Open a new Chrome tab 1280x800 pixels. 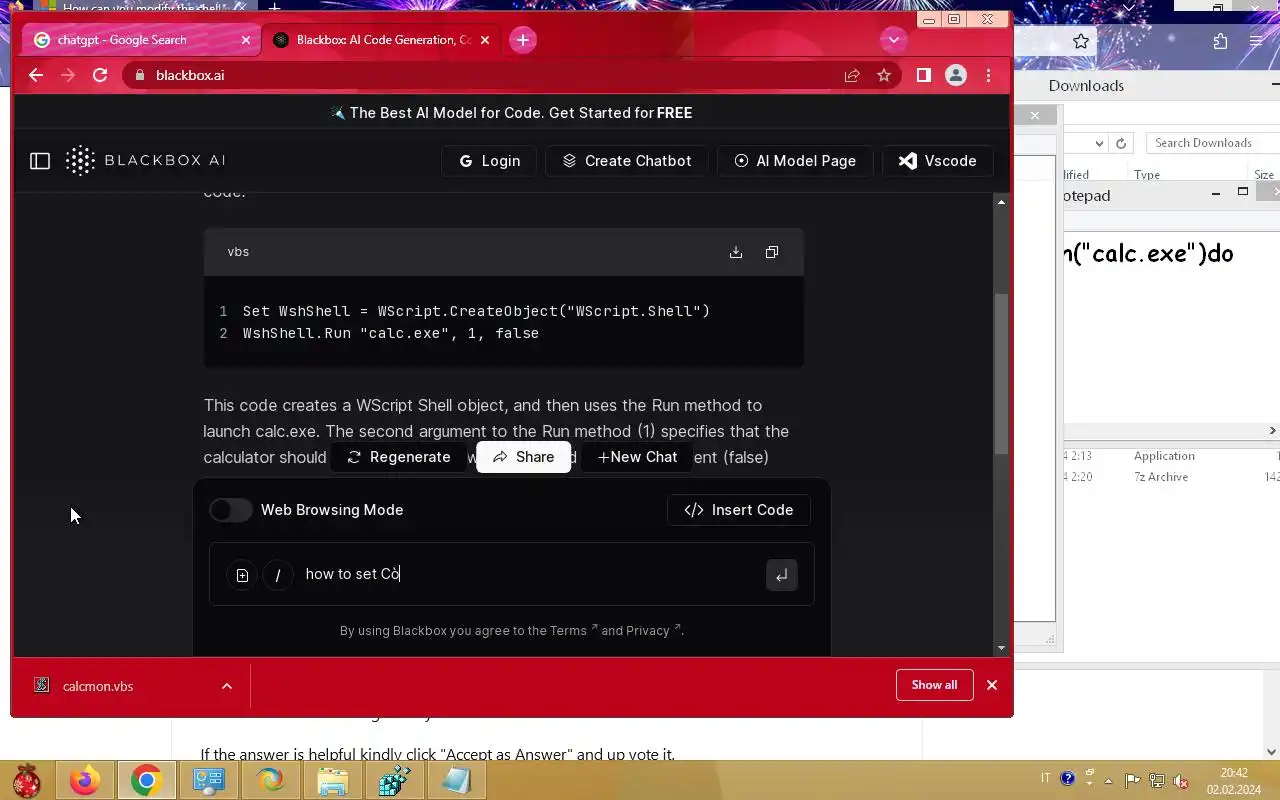pos(522,40)
